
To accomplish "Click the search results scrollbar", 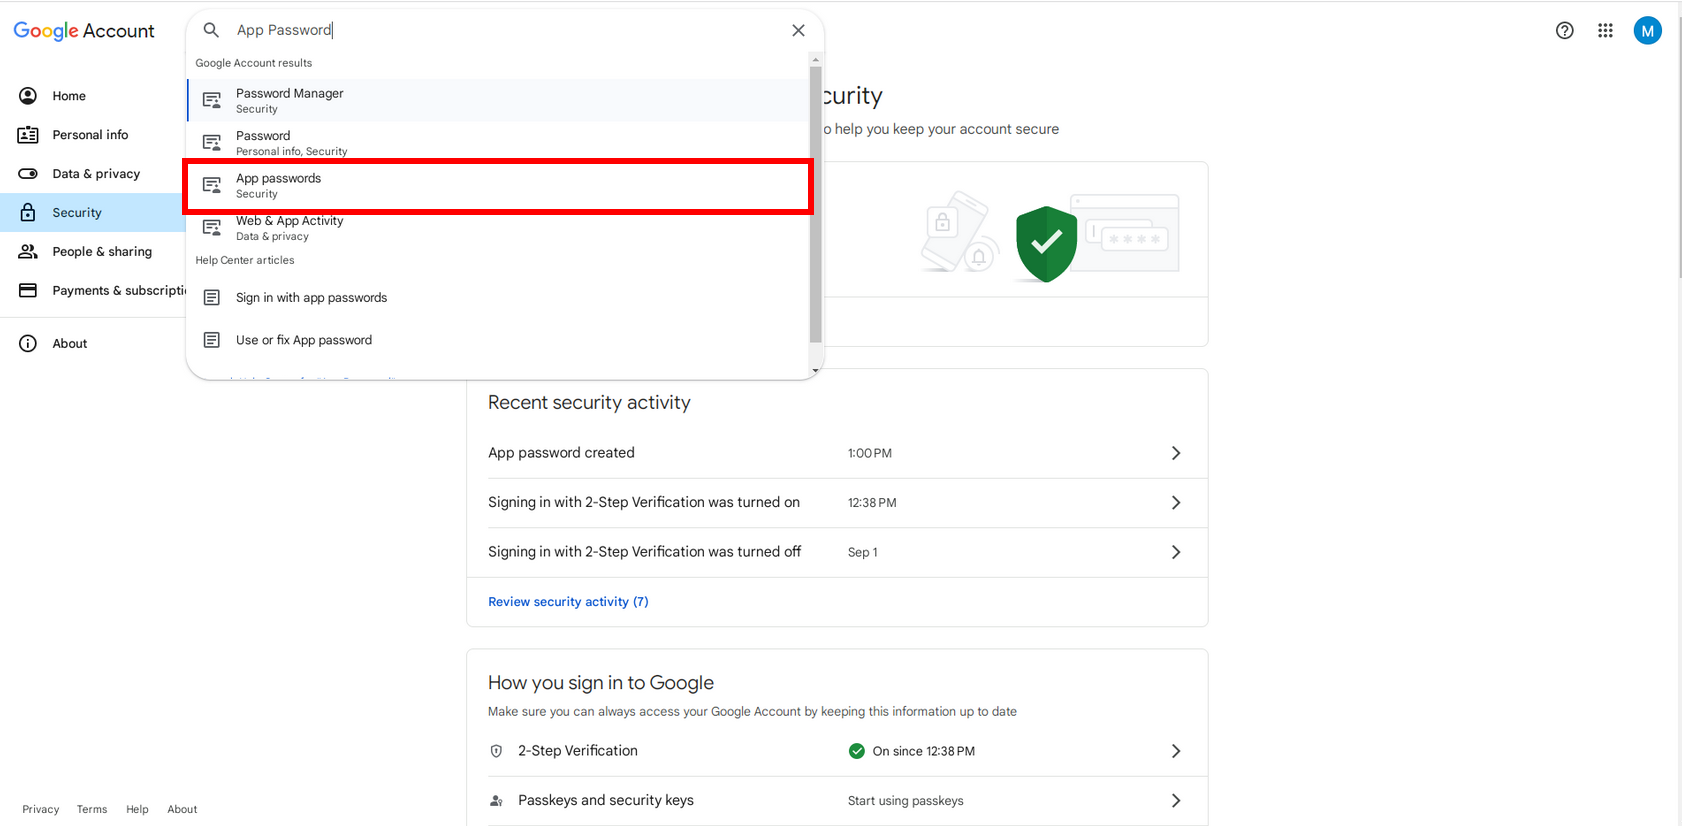I will 815,200.
